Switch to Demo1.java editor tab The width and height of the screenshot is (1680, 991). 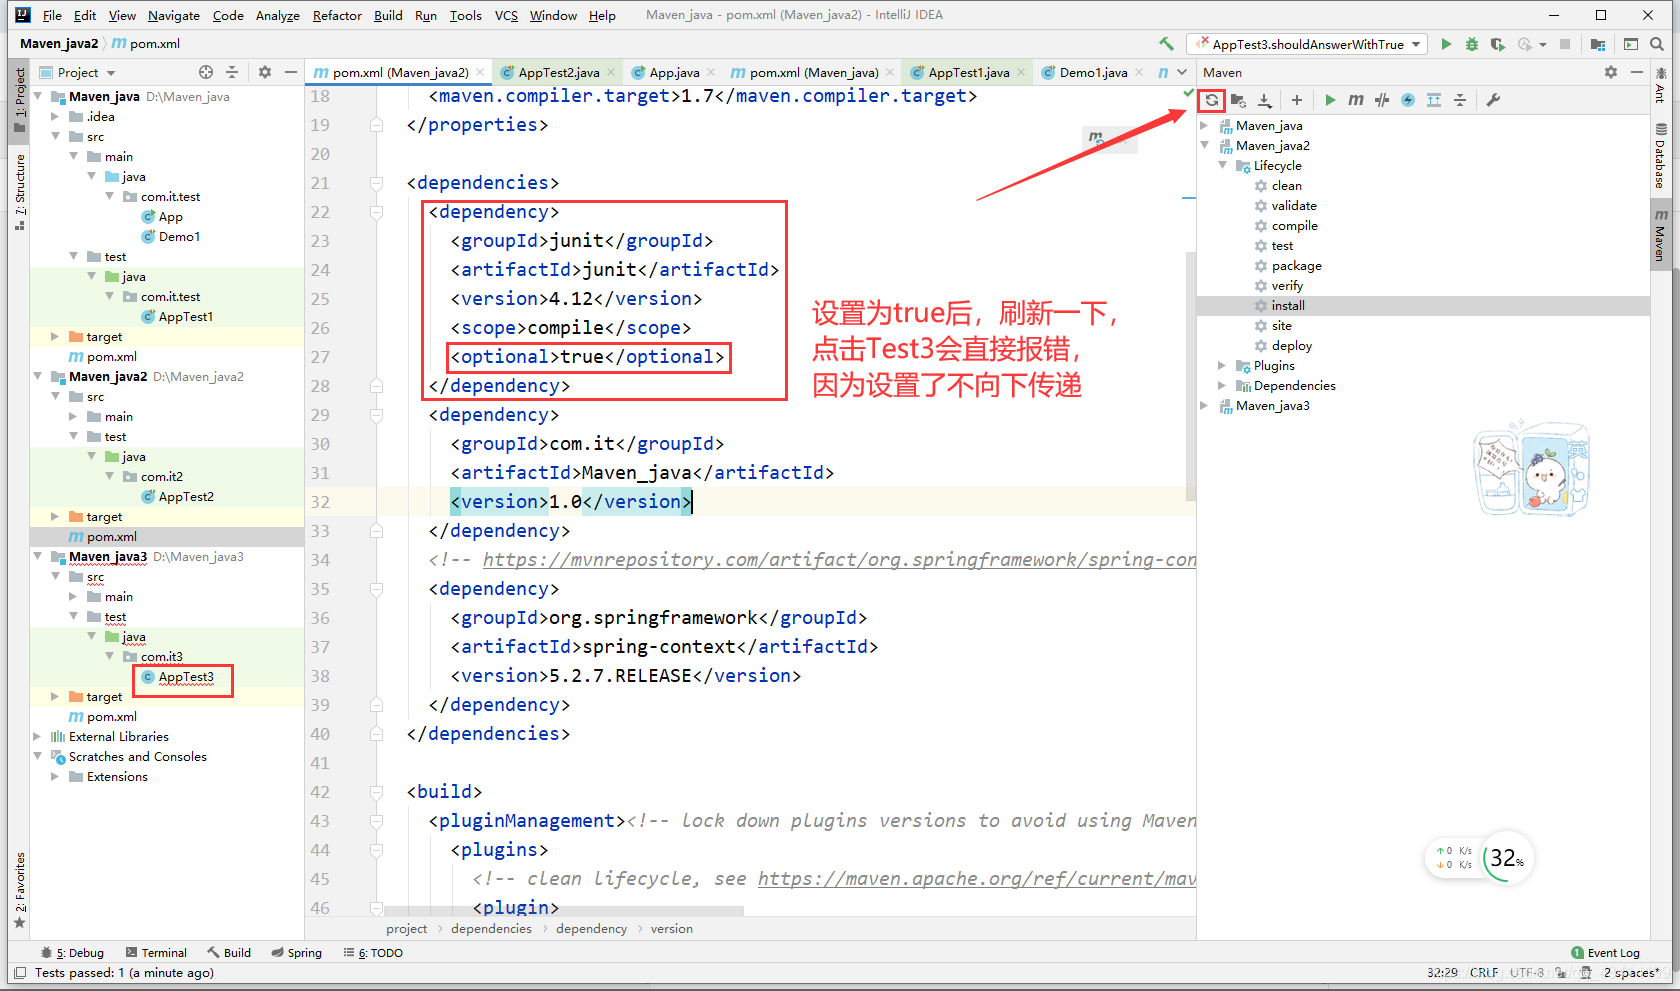click(x=1093, y=72)
